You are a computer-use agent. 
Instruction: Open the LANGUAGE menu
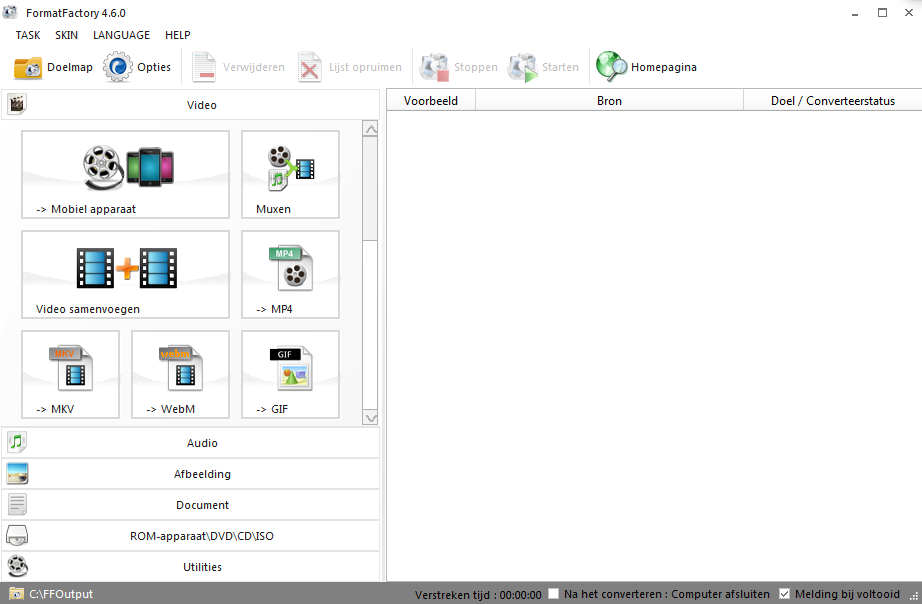point(121,35)
